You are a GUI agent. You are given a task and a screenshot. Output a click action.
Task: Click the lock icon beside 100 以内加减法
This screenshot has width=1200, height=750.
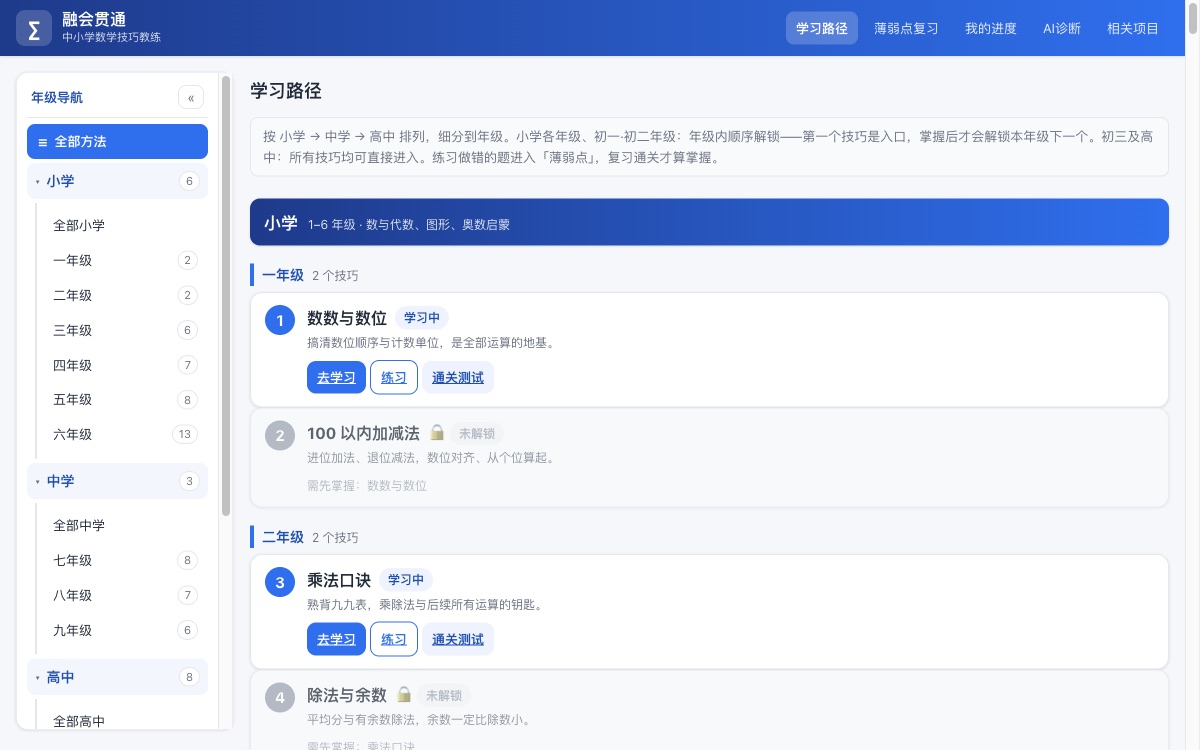[437, 433]
